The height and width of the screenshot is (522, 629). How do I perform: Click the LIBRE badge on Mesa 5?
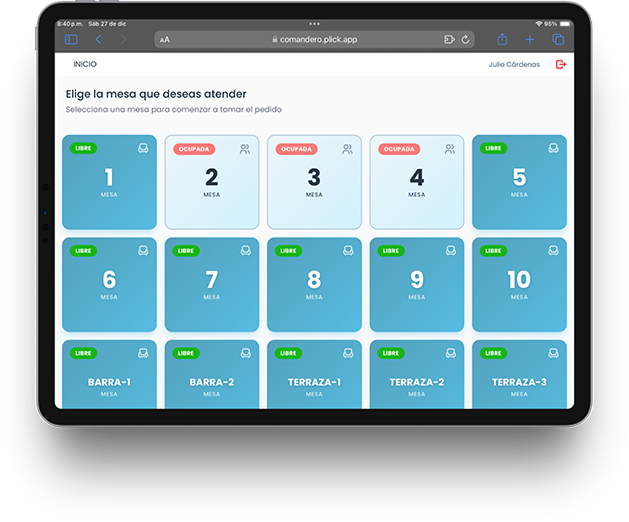click(x=493, y=148)
